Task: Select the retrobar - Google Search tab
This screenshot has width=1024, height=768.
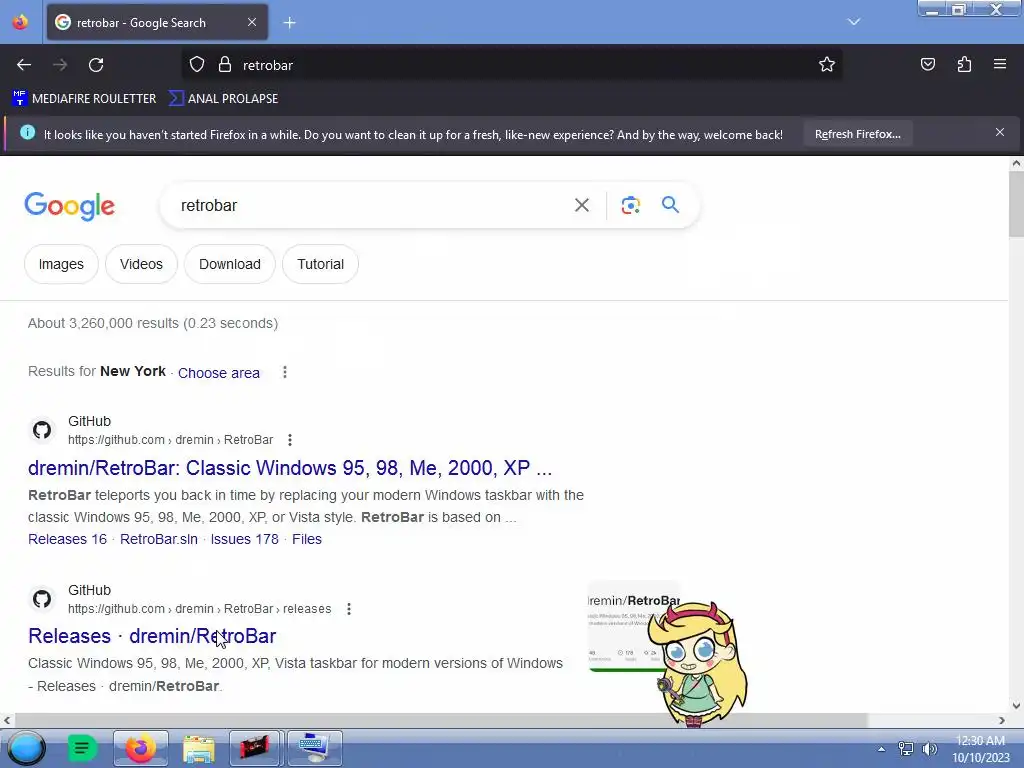Action: click(x=157, y=22)
